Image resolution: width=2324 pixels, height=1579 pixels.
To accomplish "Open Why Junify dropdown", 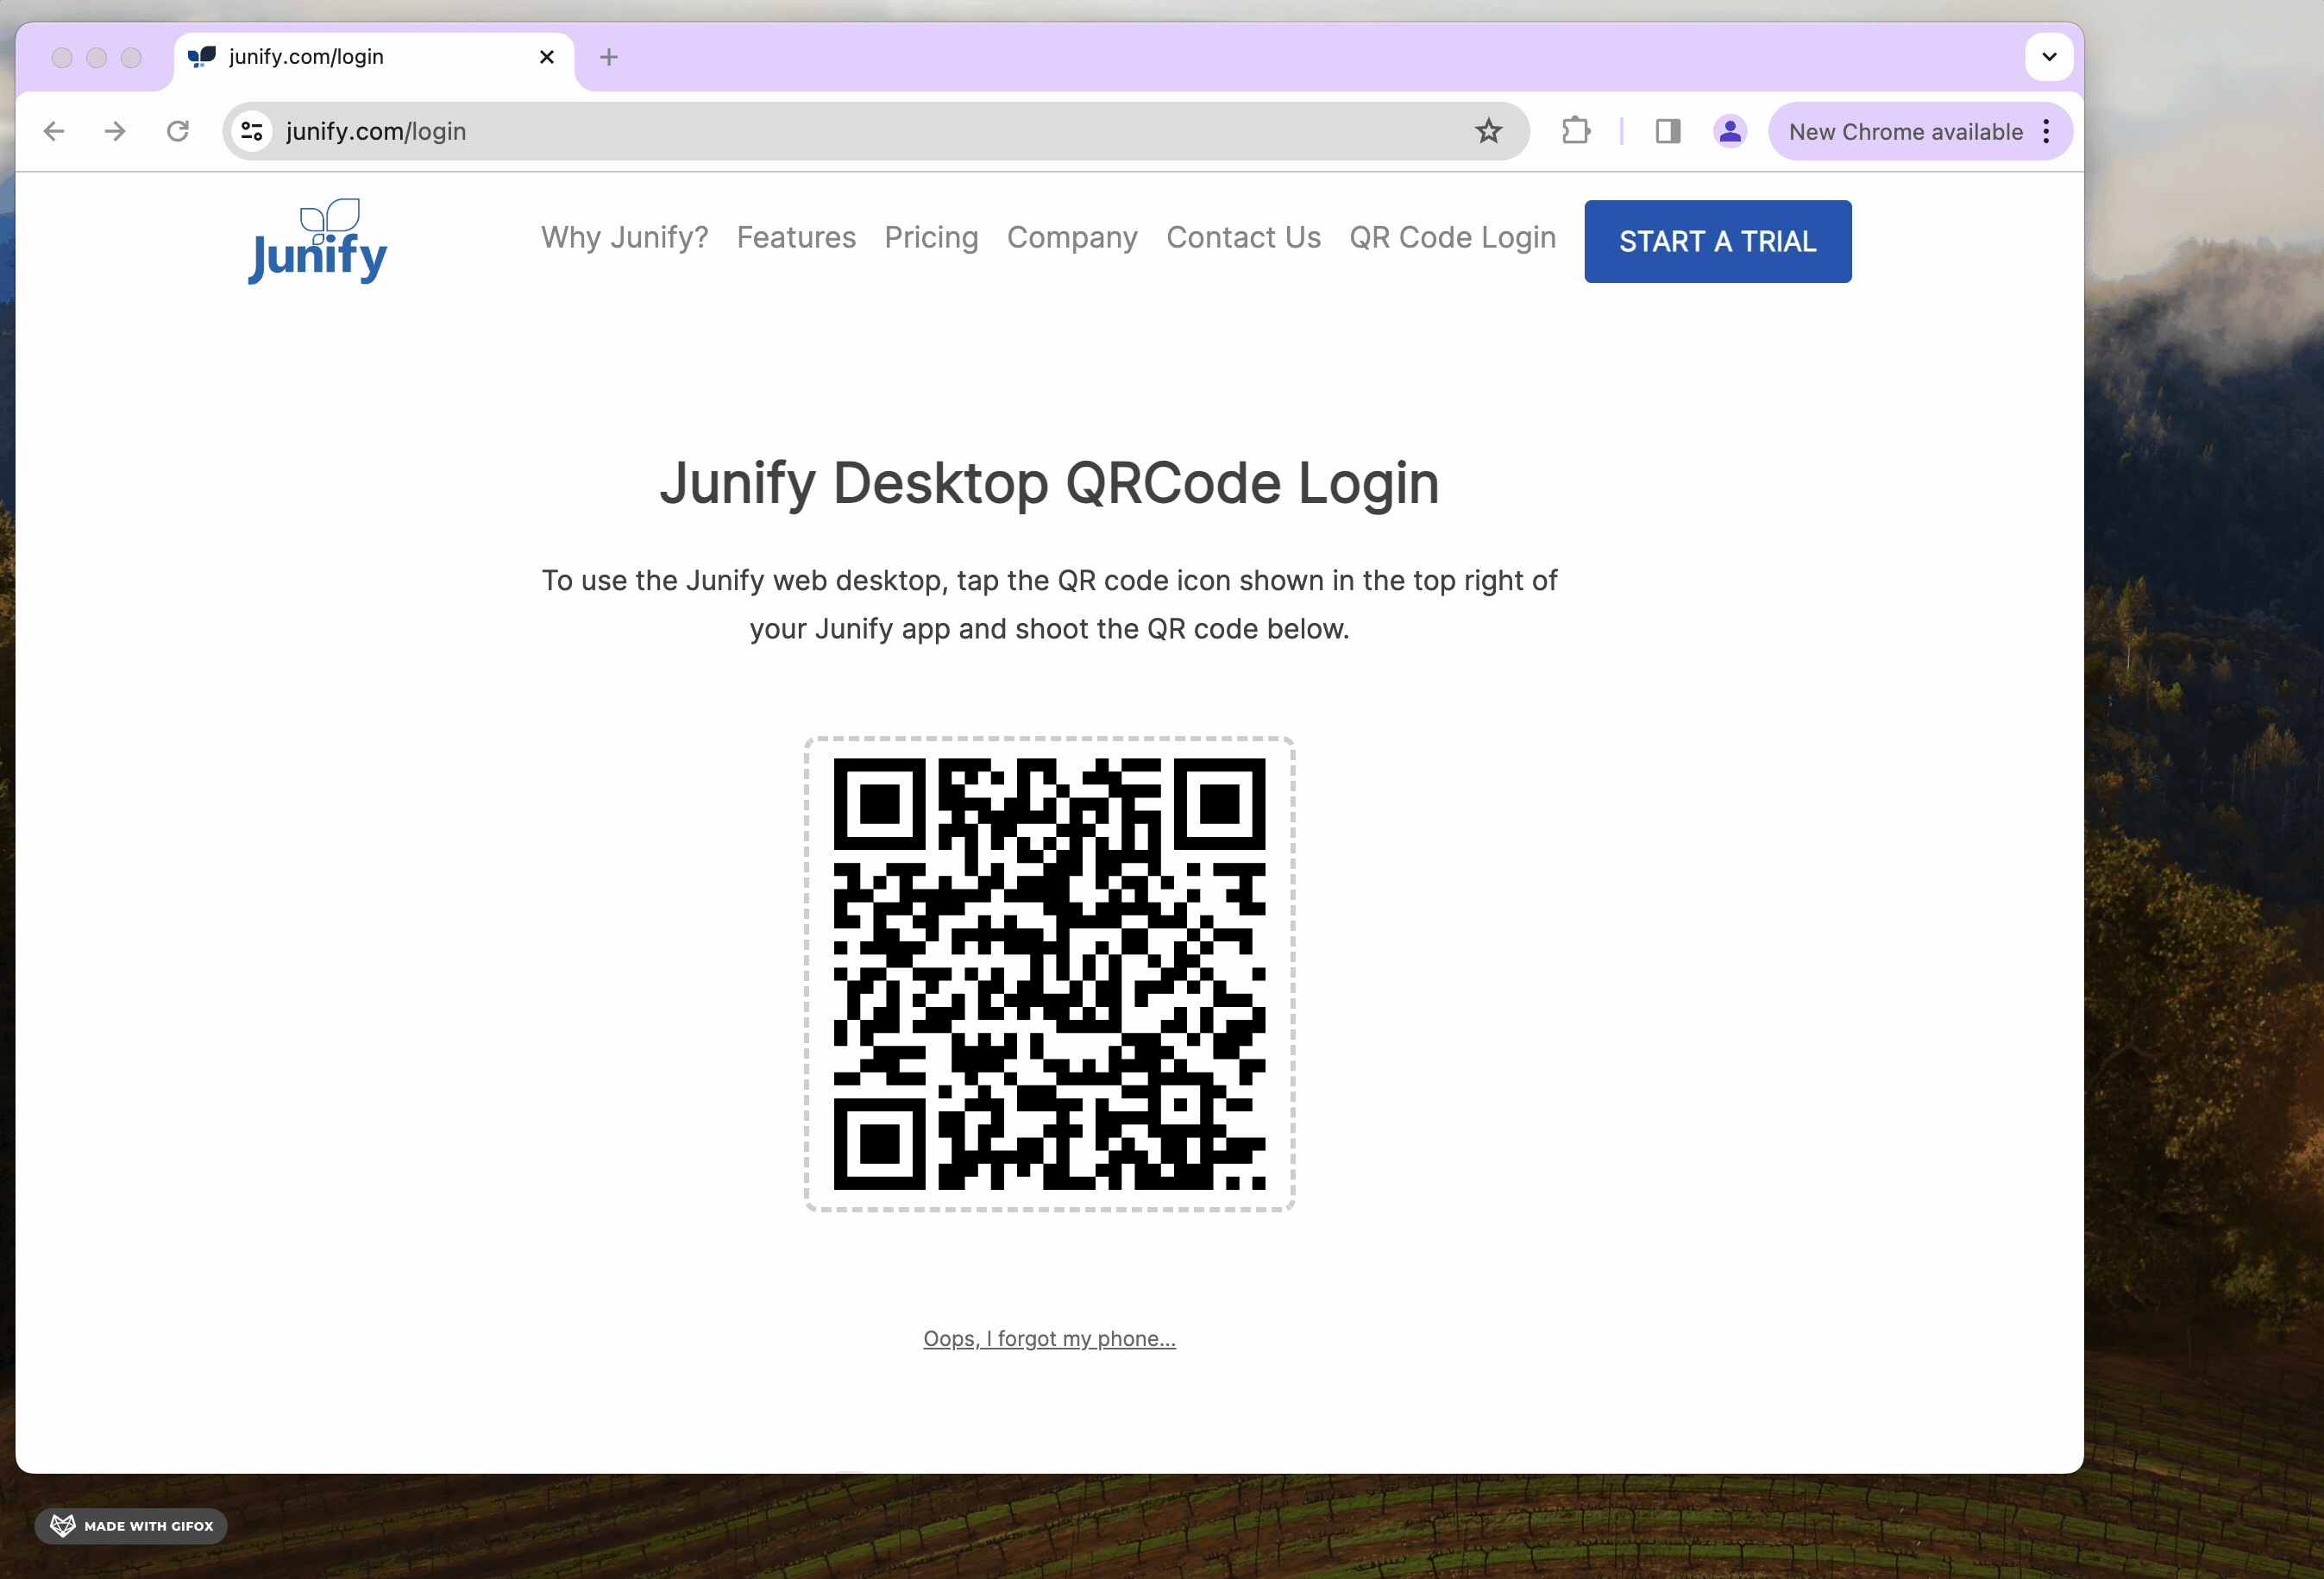I will pyautogui.click(x=624, y=238).
